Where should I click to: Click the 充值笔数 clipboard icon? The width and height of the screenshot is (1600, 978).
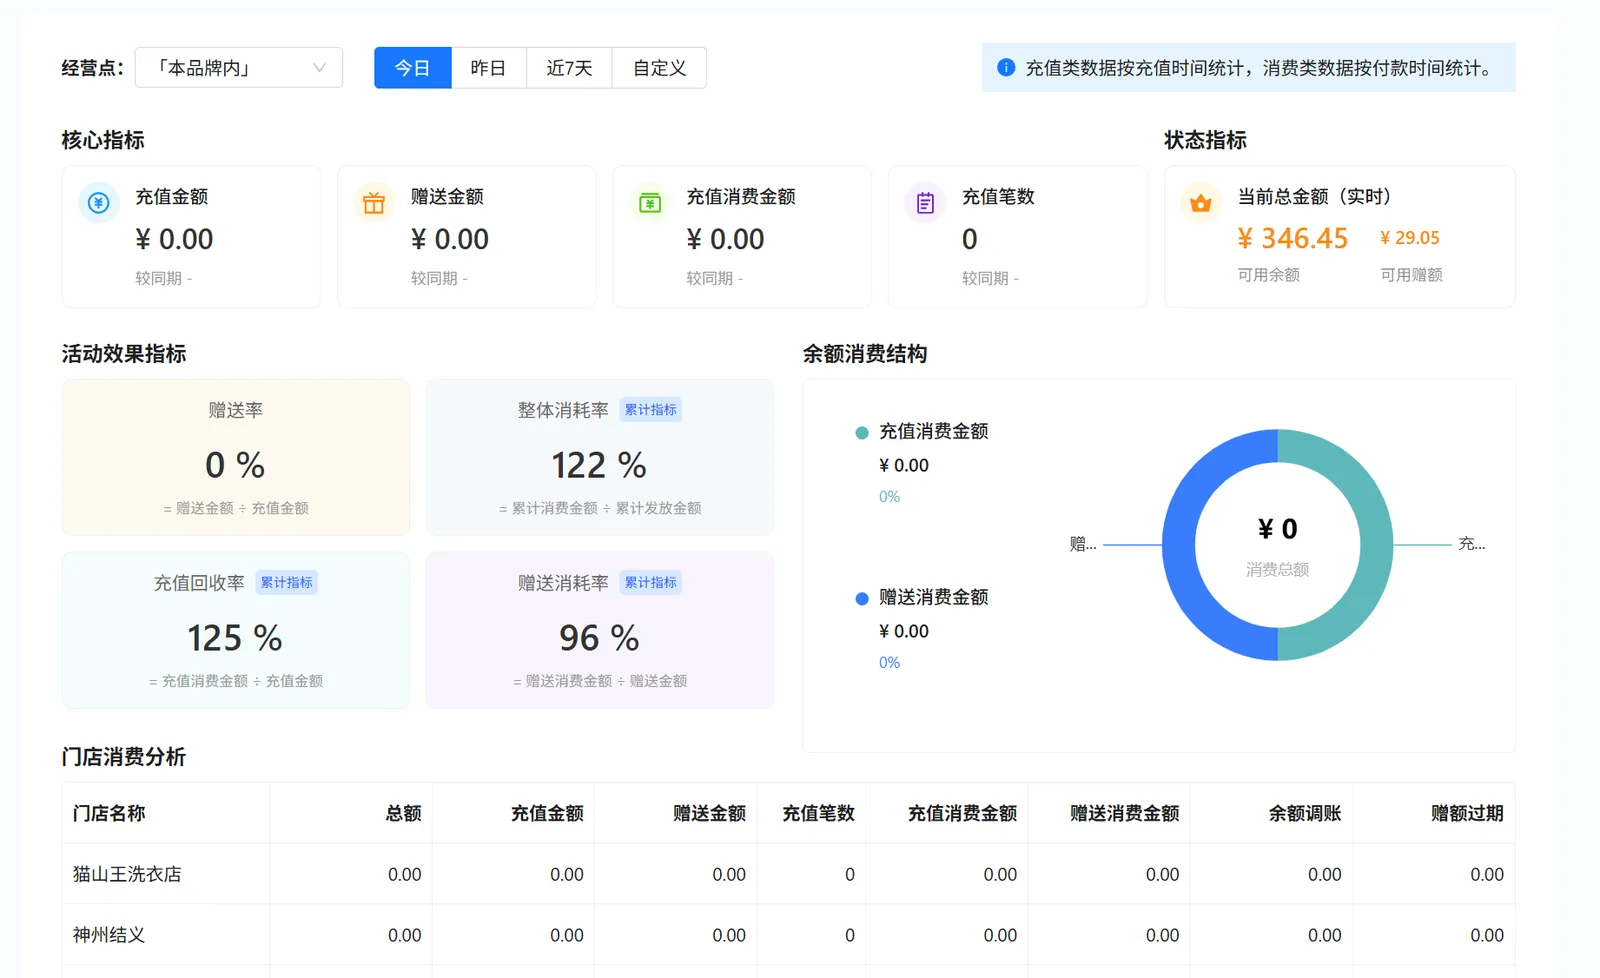925,203
